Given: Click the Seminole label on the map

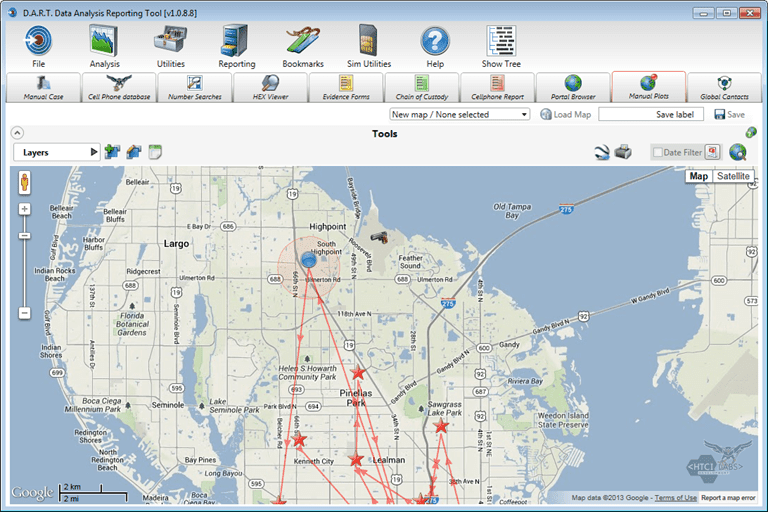Looking at the screenshot, I should point(168,405).
